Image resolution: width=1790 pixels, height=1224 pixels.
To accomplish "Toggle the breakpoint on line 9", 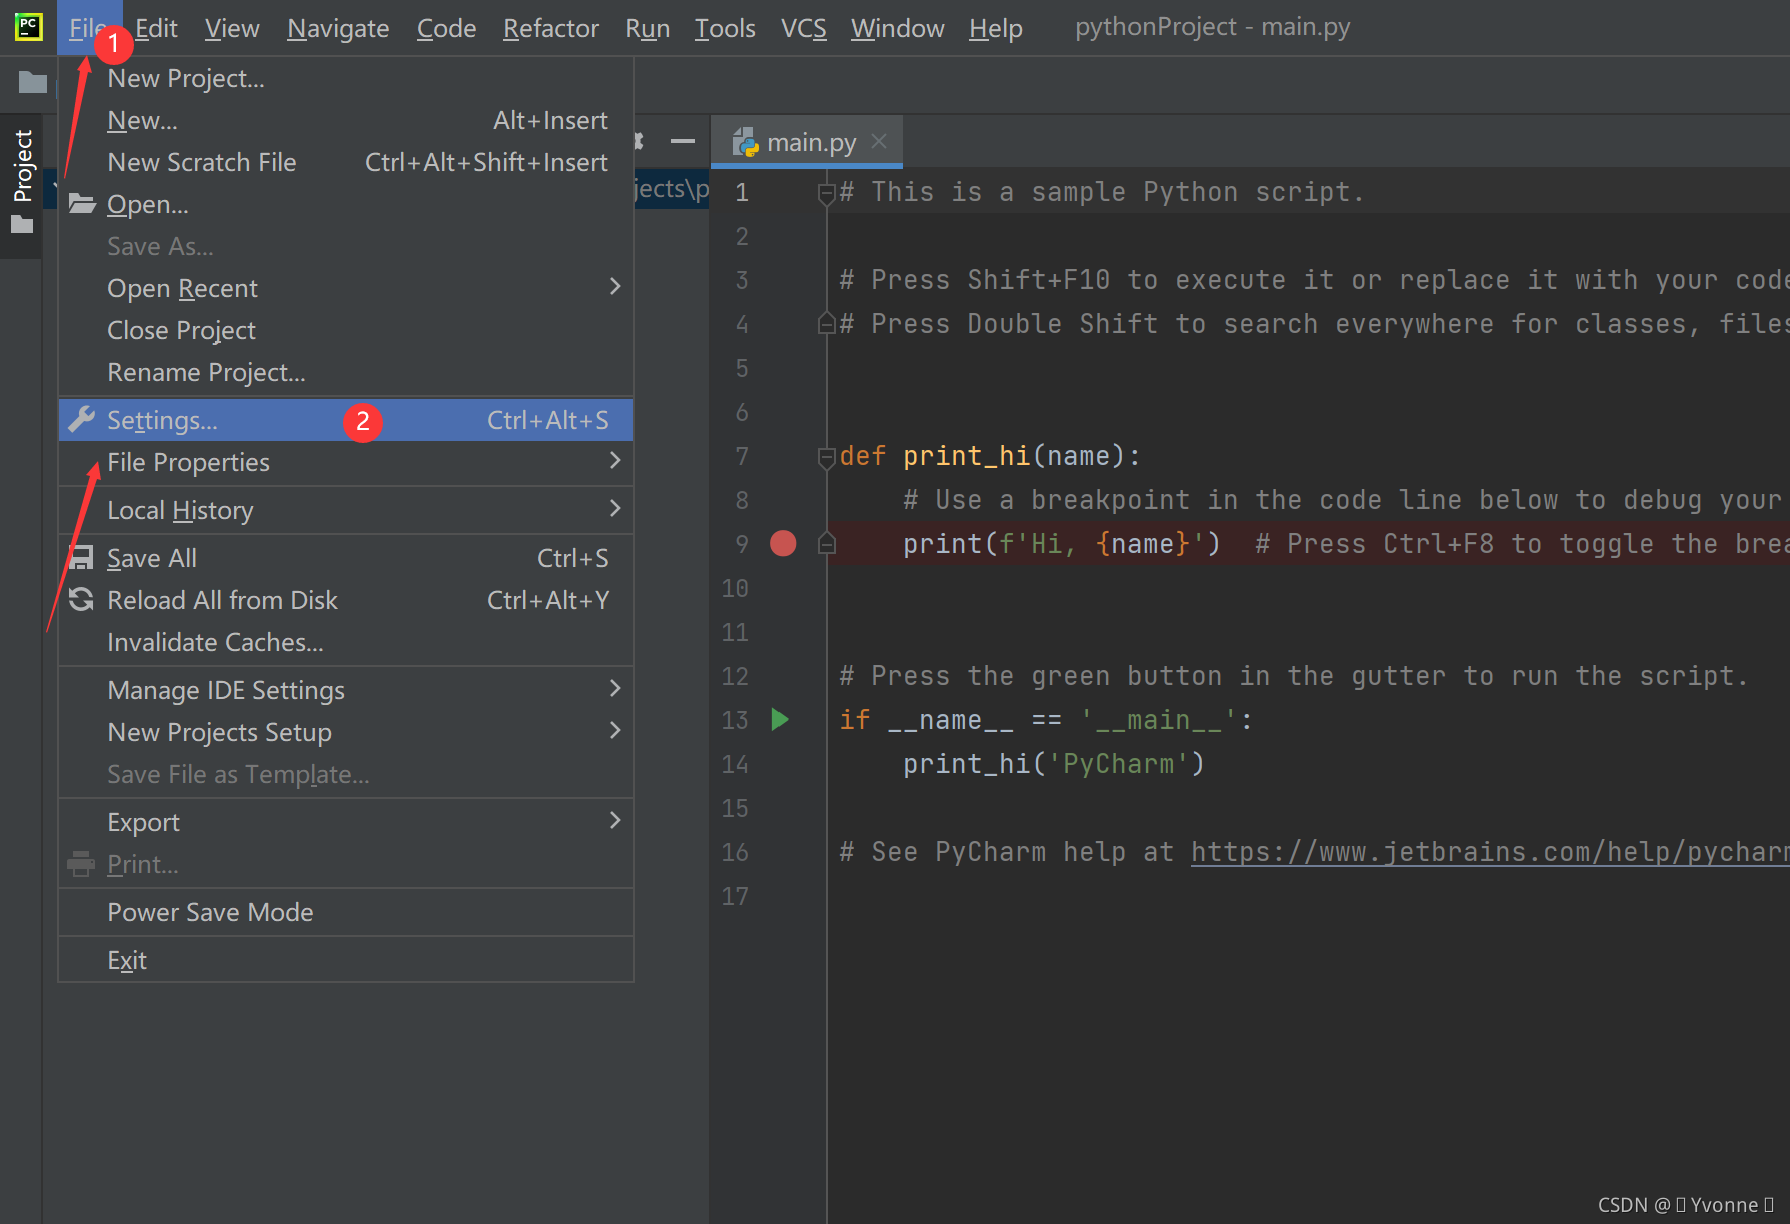I will [783, 543].
